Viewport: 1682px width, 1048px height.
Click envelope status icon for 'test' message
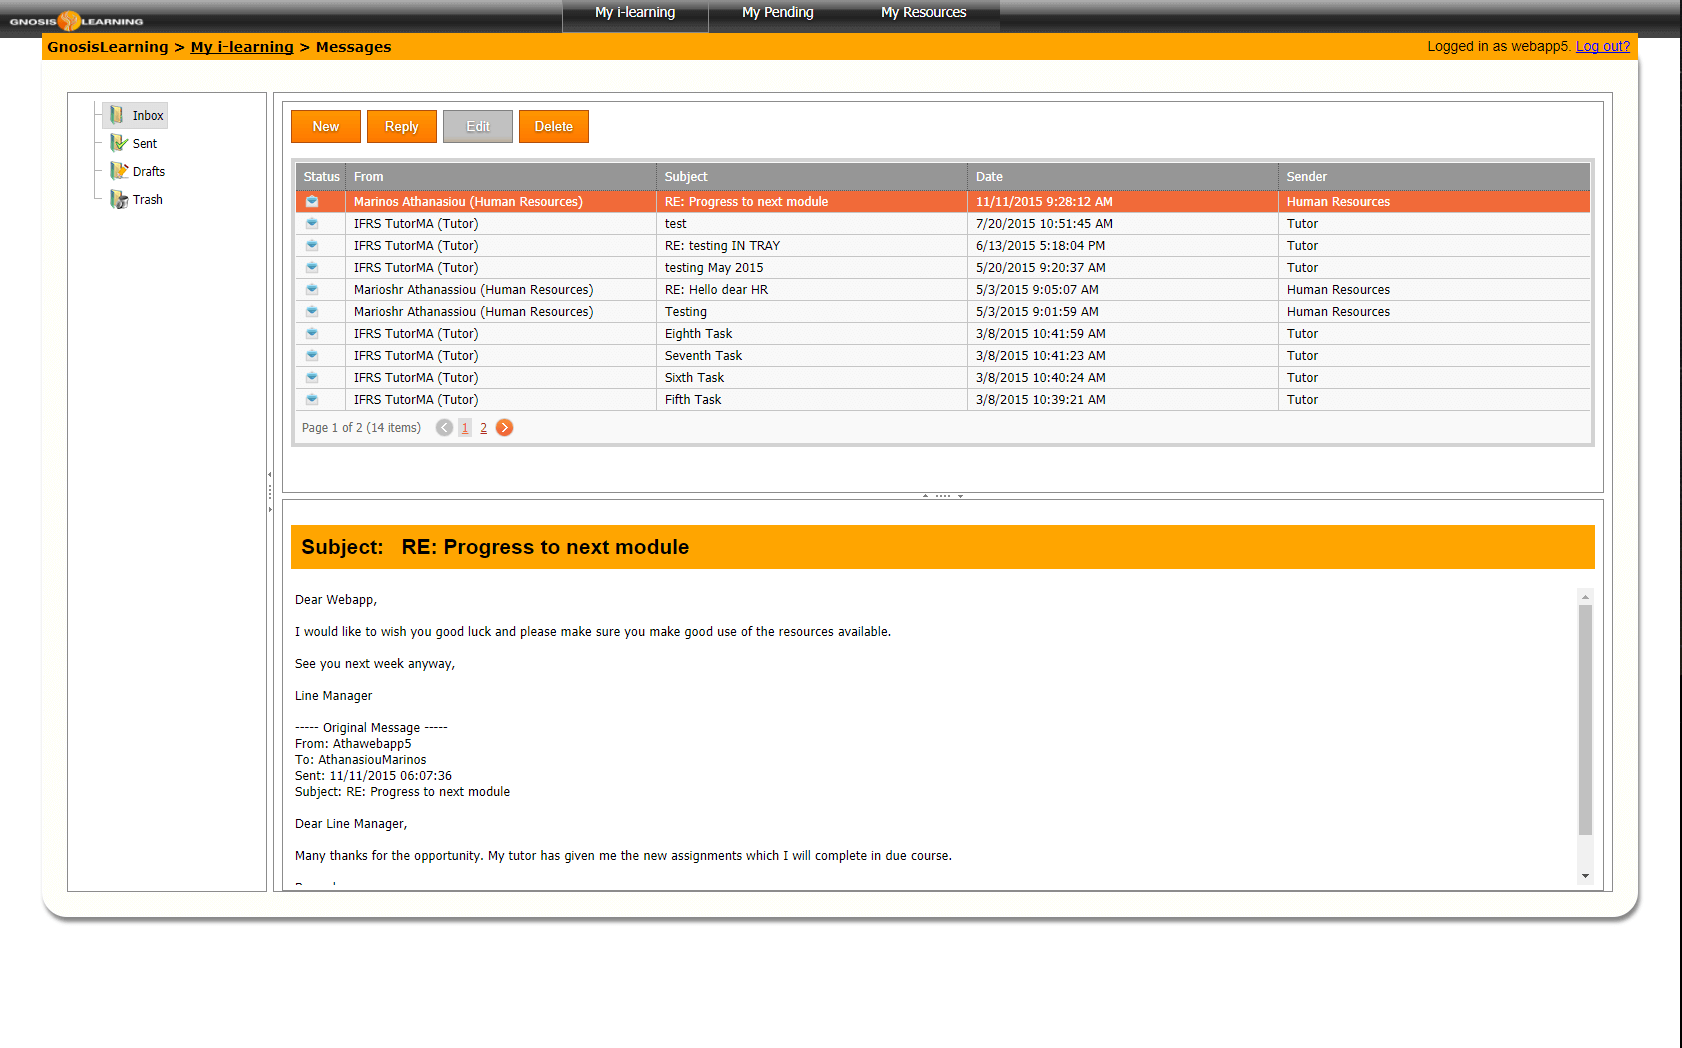tap(312, 224)
